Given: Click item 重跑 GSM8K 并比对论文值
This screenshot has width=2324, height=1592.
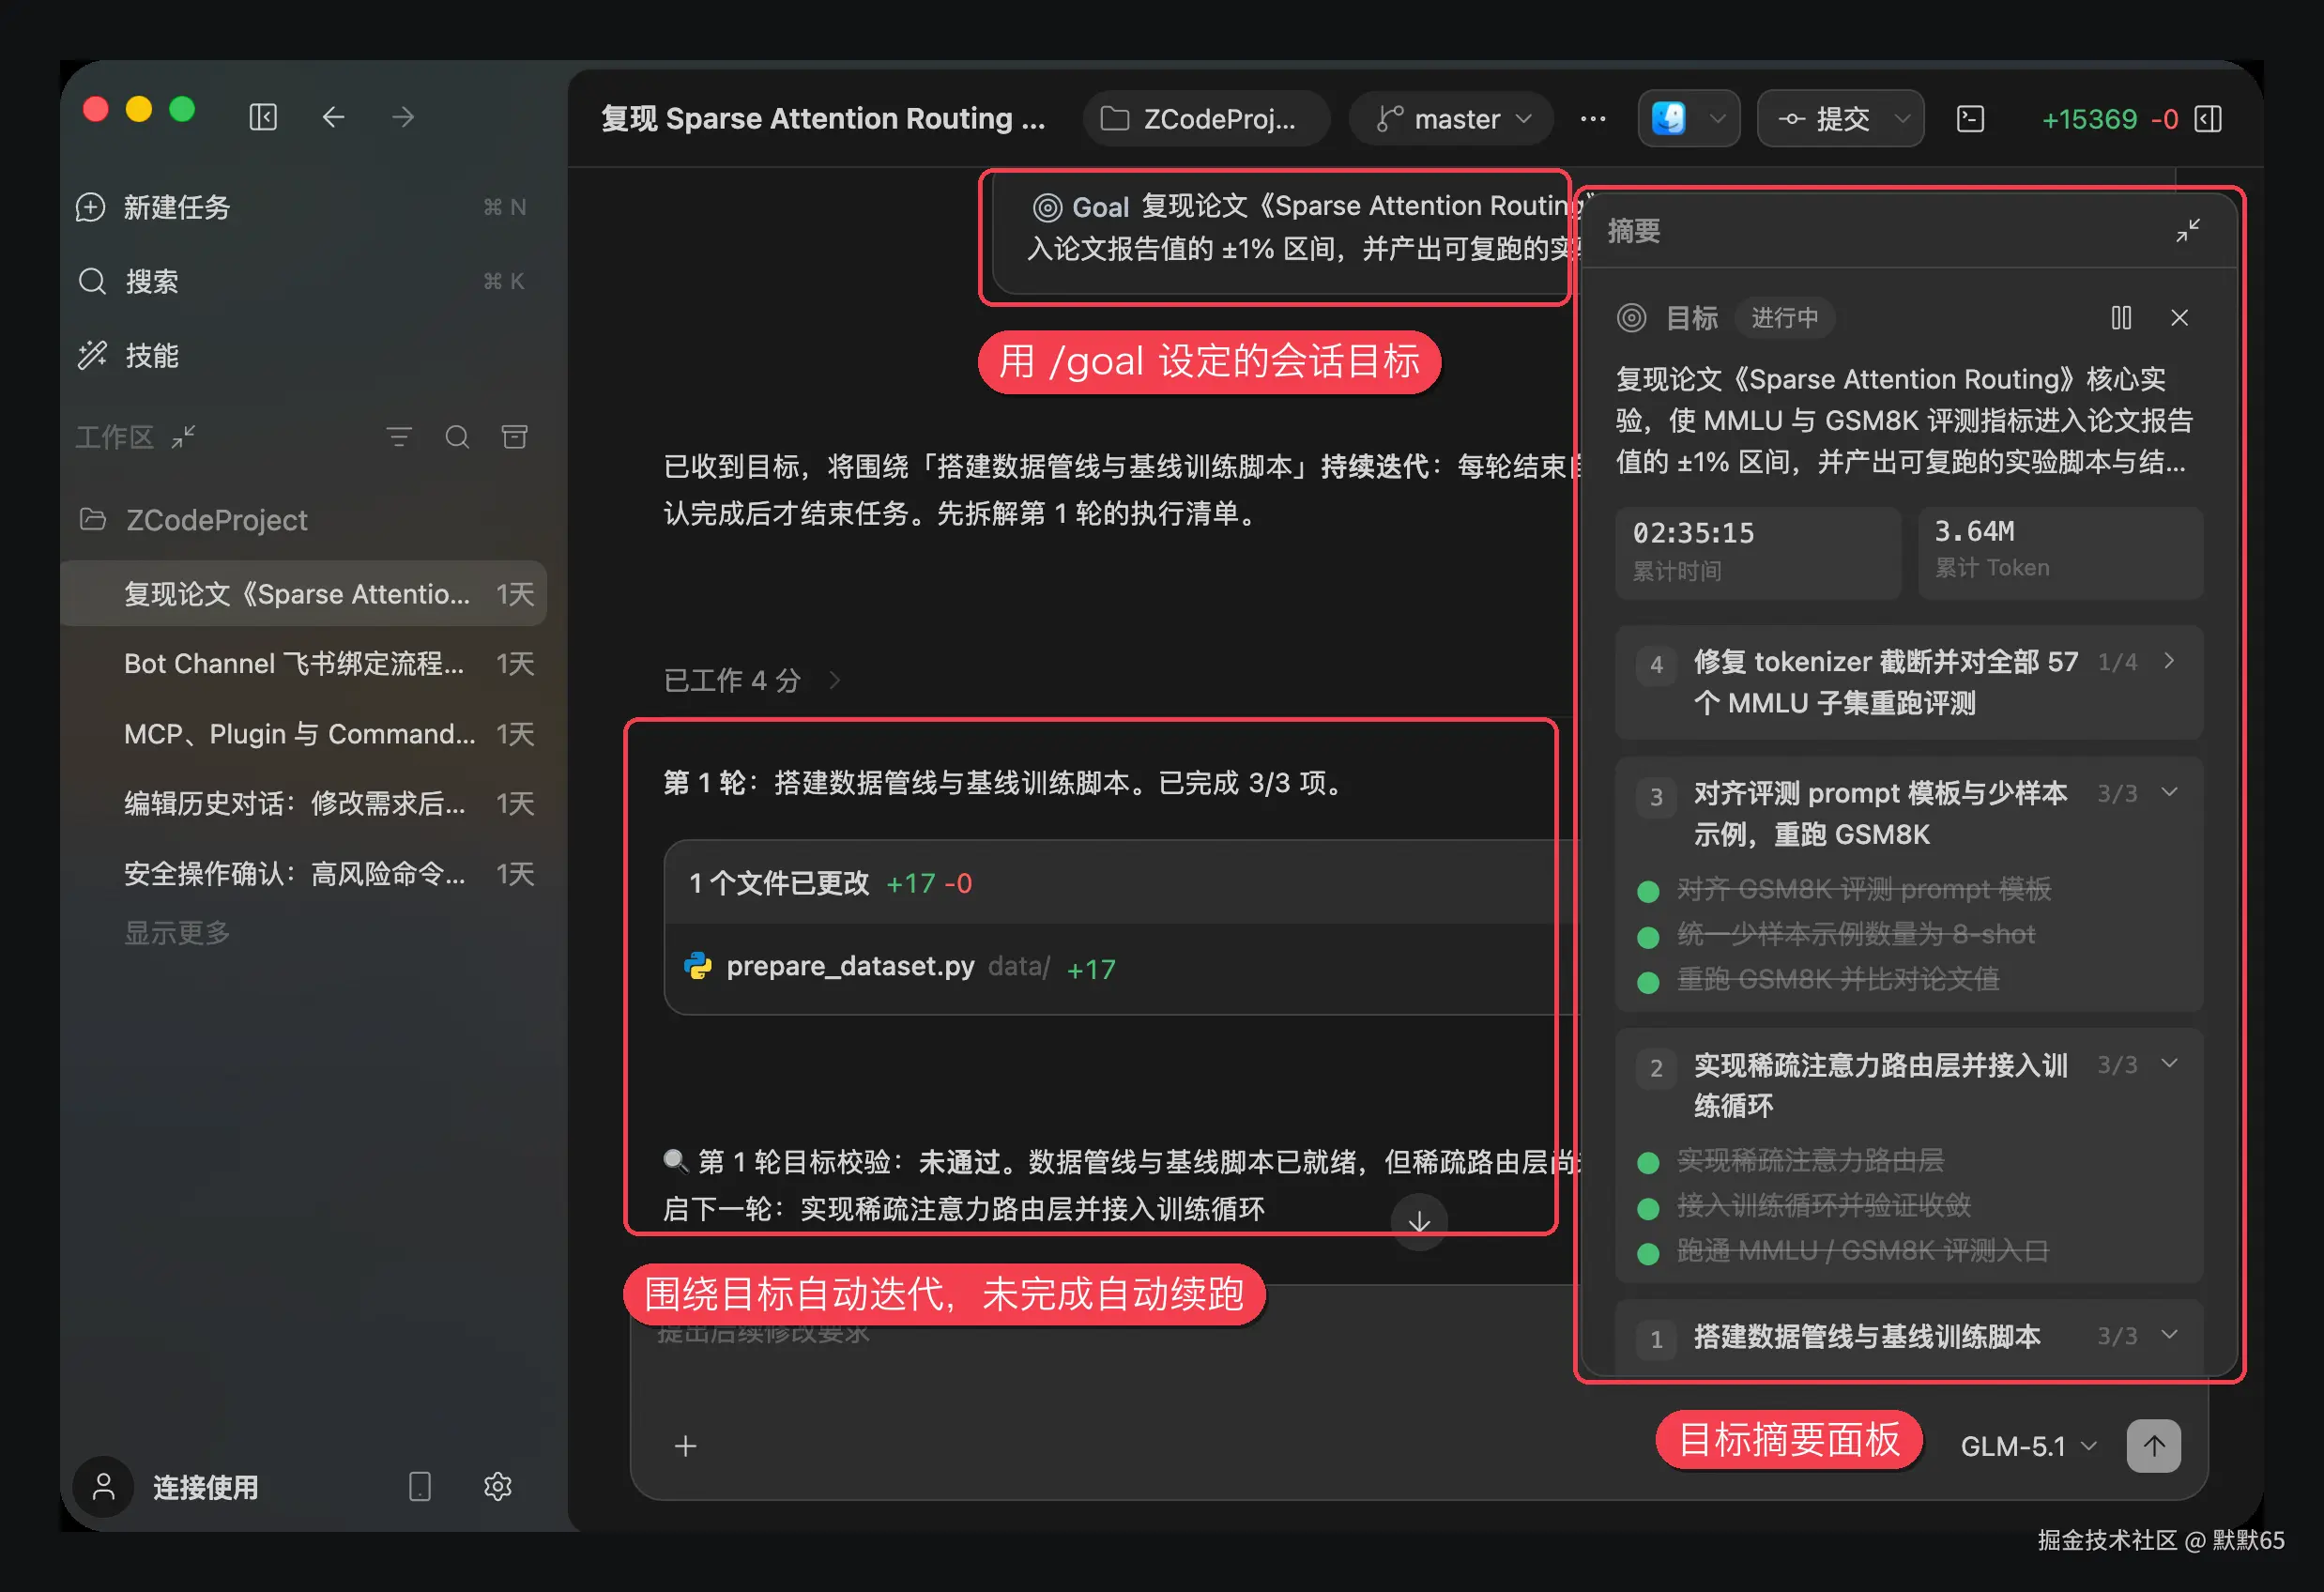Looking at the screenshot, I should pos(1836,979).
